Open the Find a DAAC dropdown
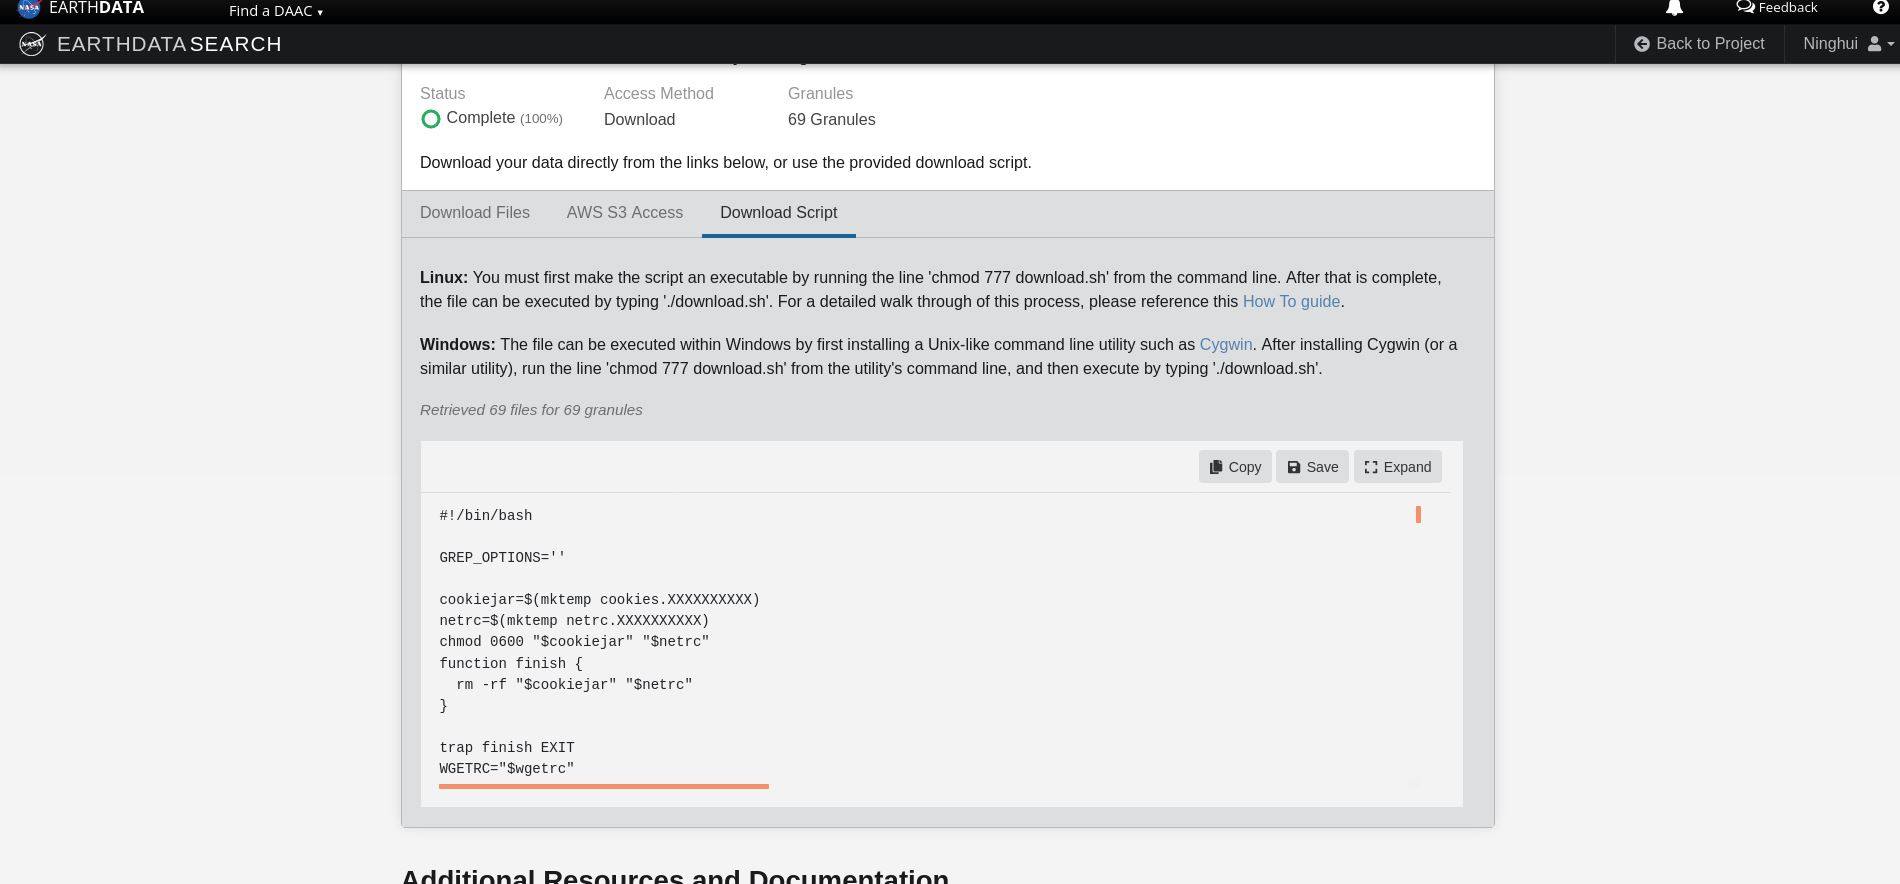1900x884 pixels. (x=275, y=11)
